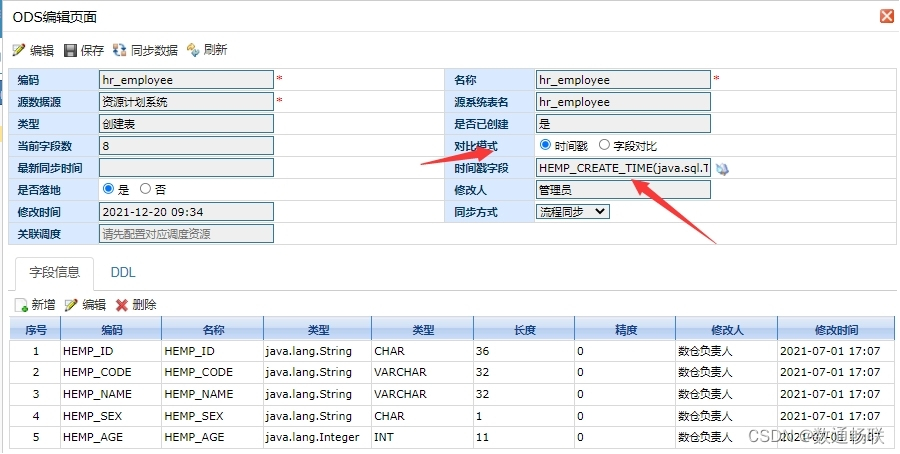Click the empty 最新同步时间 field

click(187, 168)
